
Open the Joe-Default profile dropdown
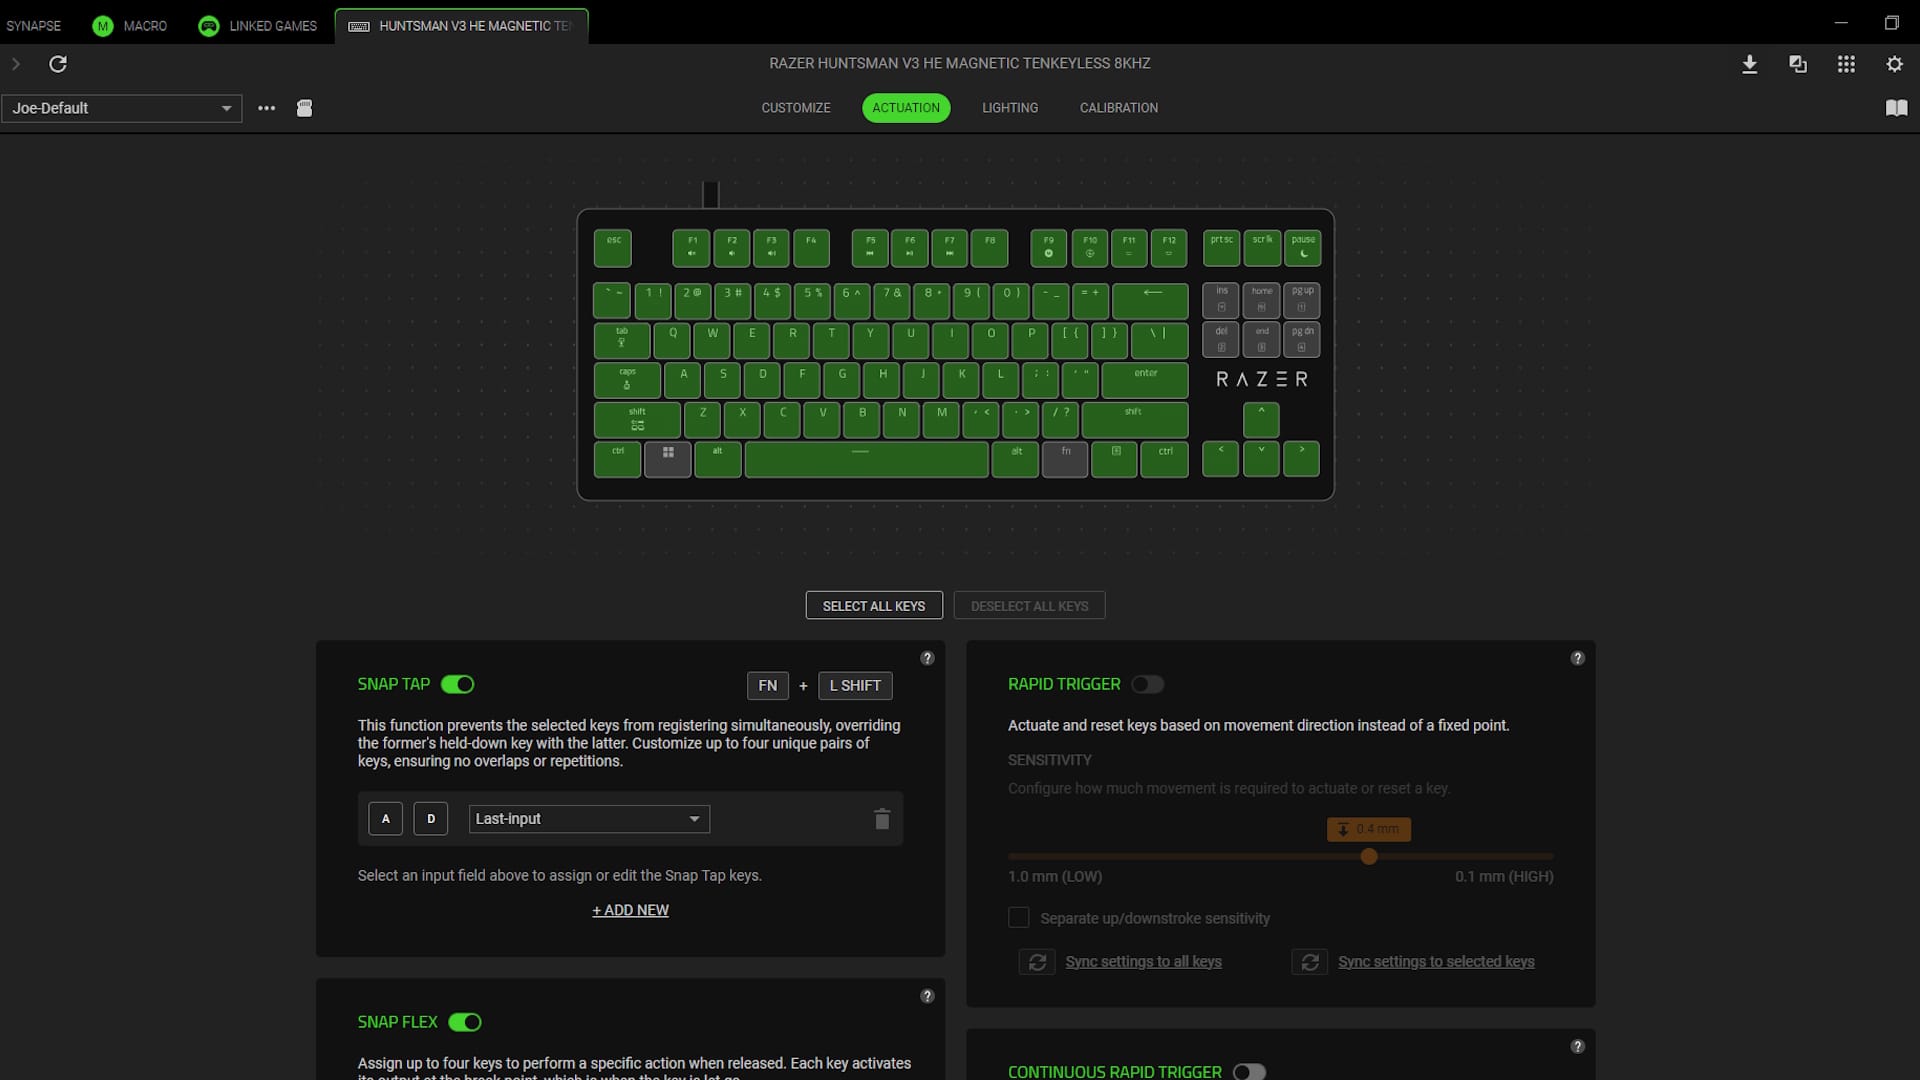(x=122, y=108)
